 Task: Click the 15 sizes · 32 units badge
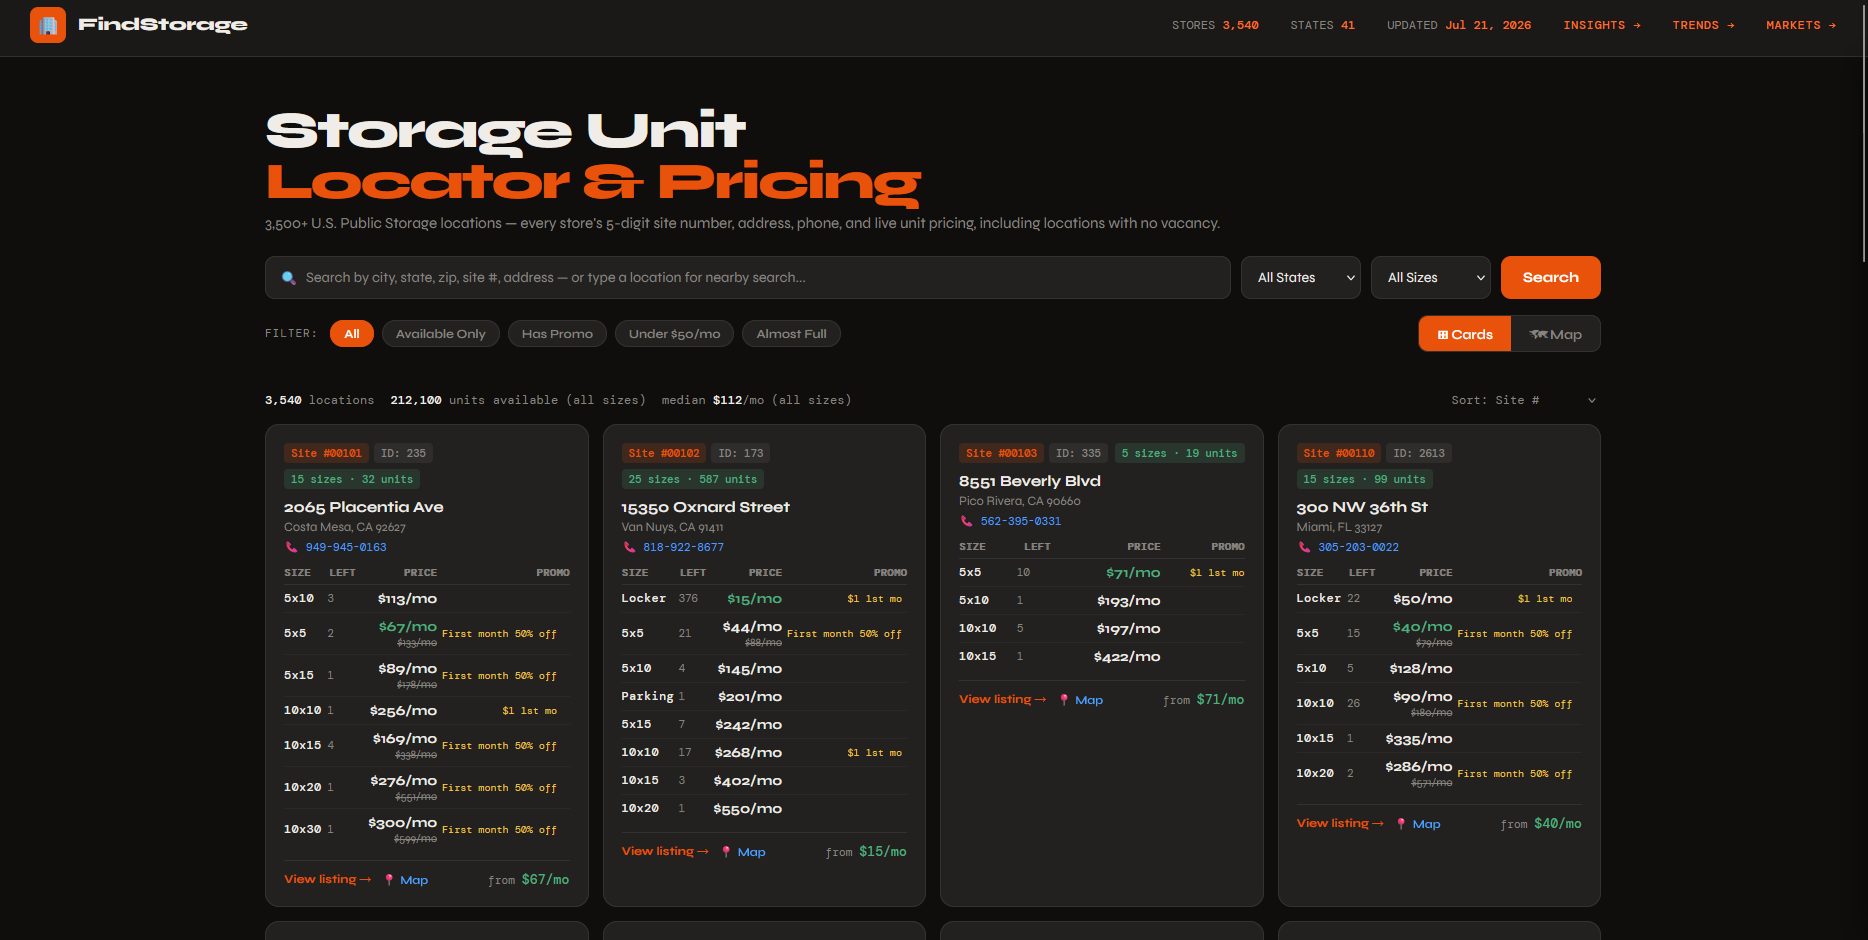[352, 479]
